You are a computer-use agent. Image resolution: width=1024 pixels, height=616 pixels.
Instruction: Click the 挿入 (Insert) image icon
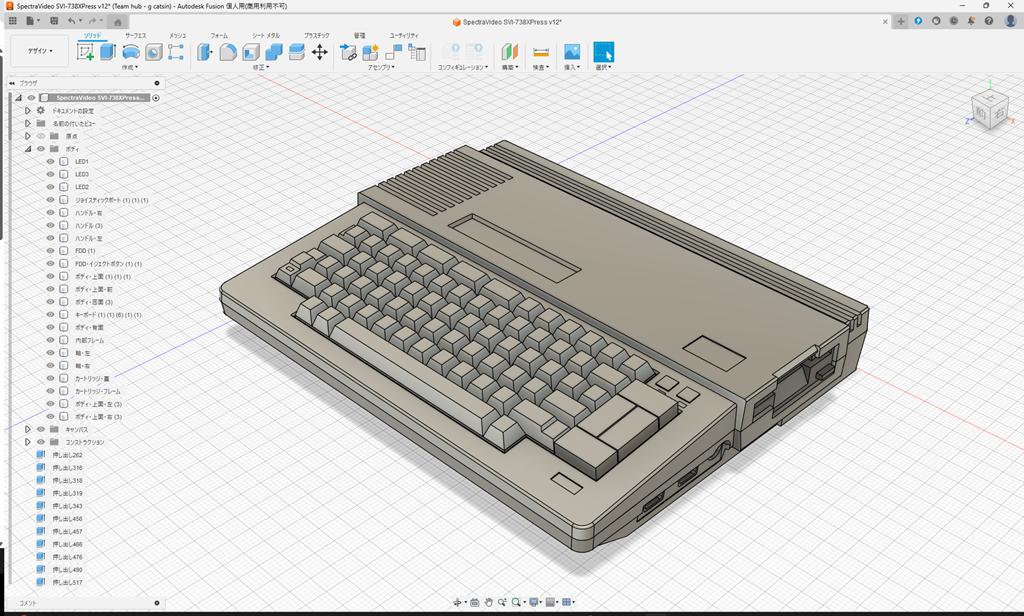point(570,50)
